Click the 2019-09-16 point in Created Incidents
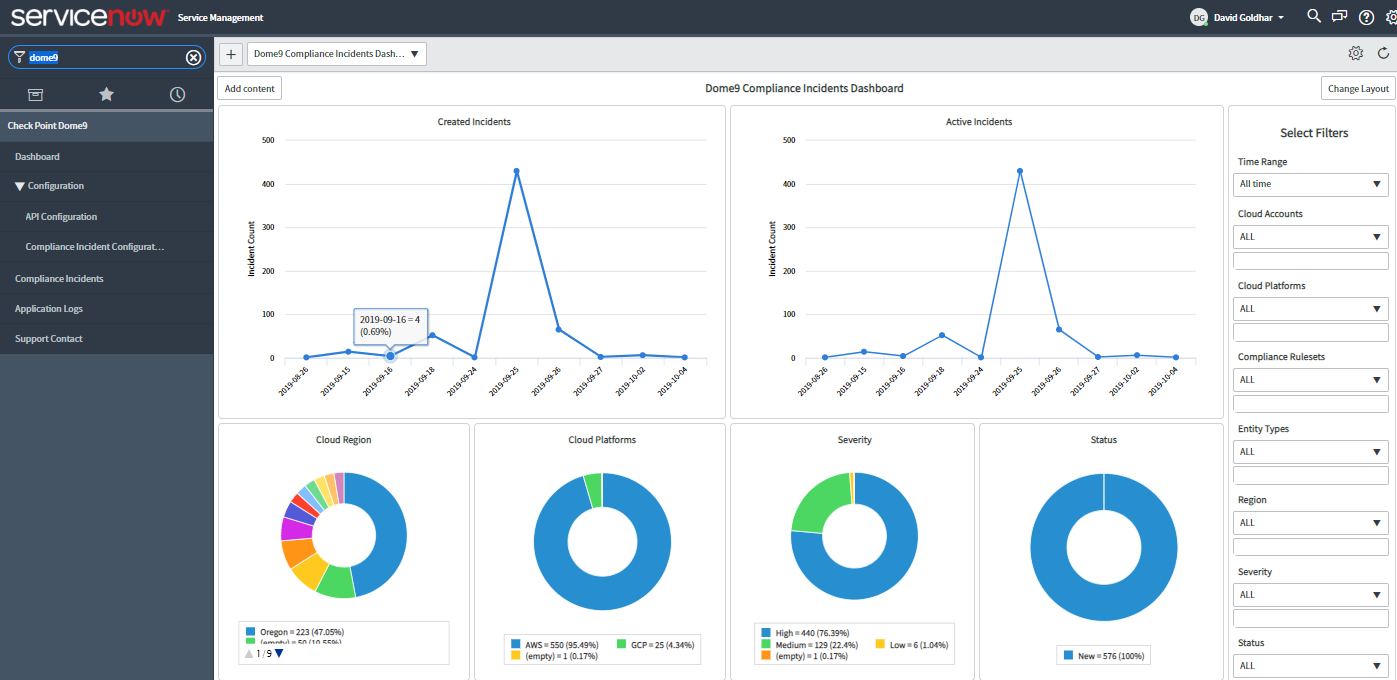 390,356
